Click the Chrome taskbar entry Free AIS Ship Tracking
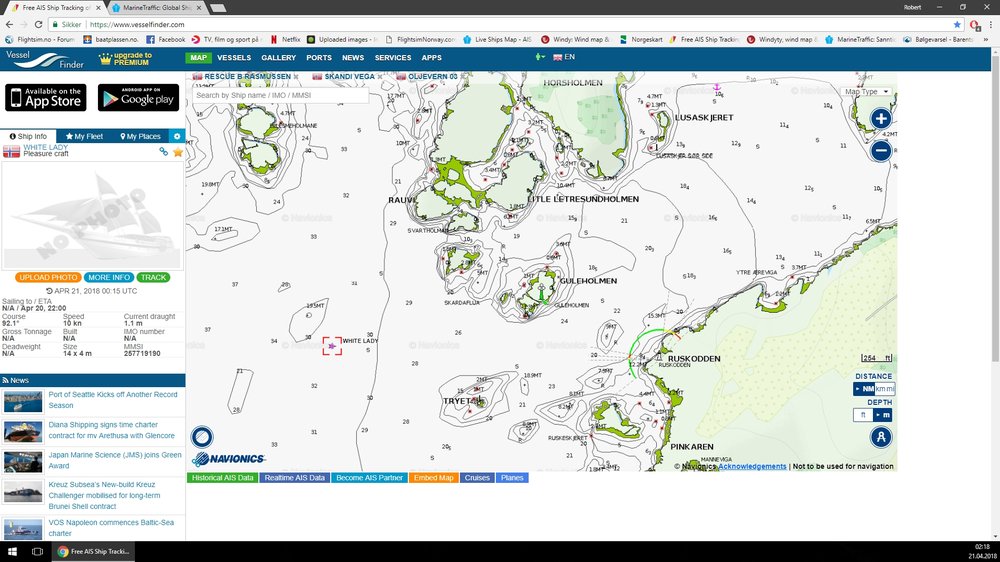 click(93, 551)
